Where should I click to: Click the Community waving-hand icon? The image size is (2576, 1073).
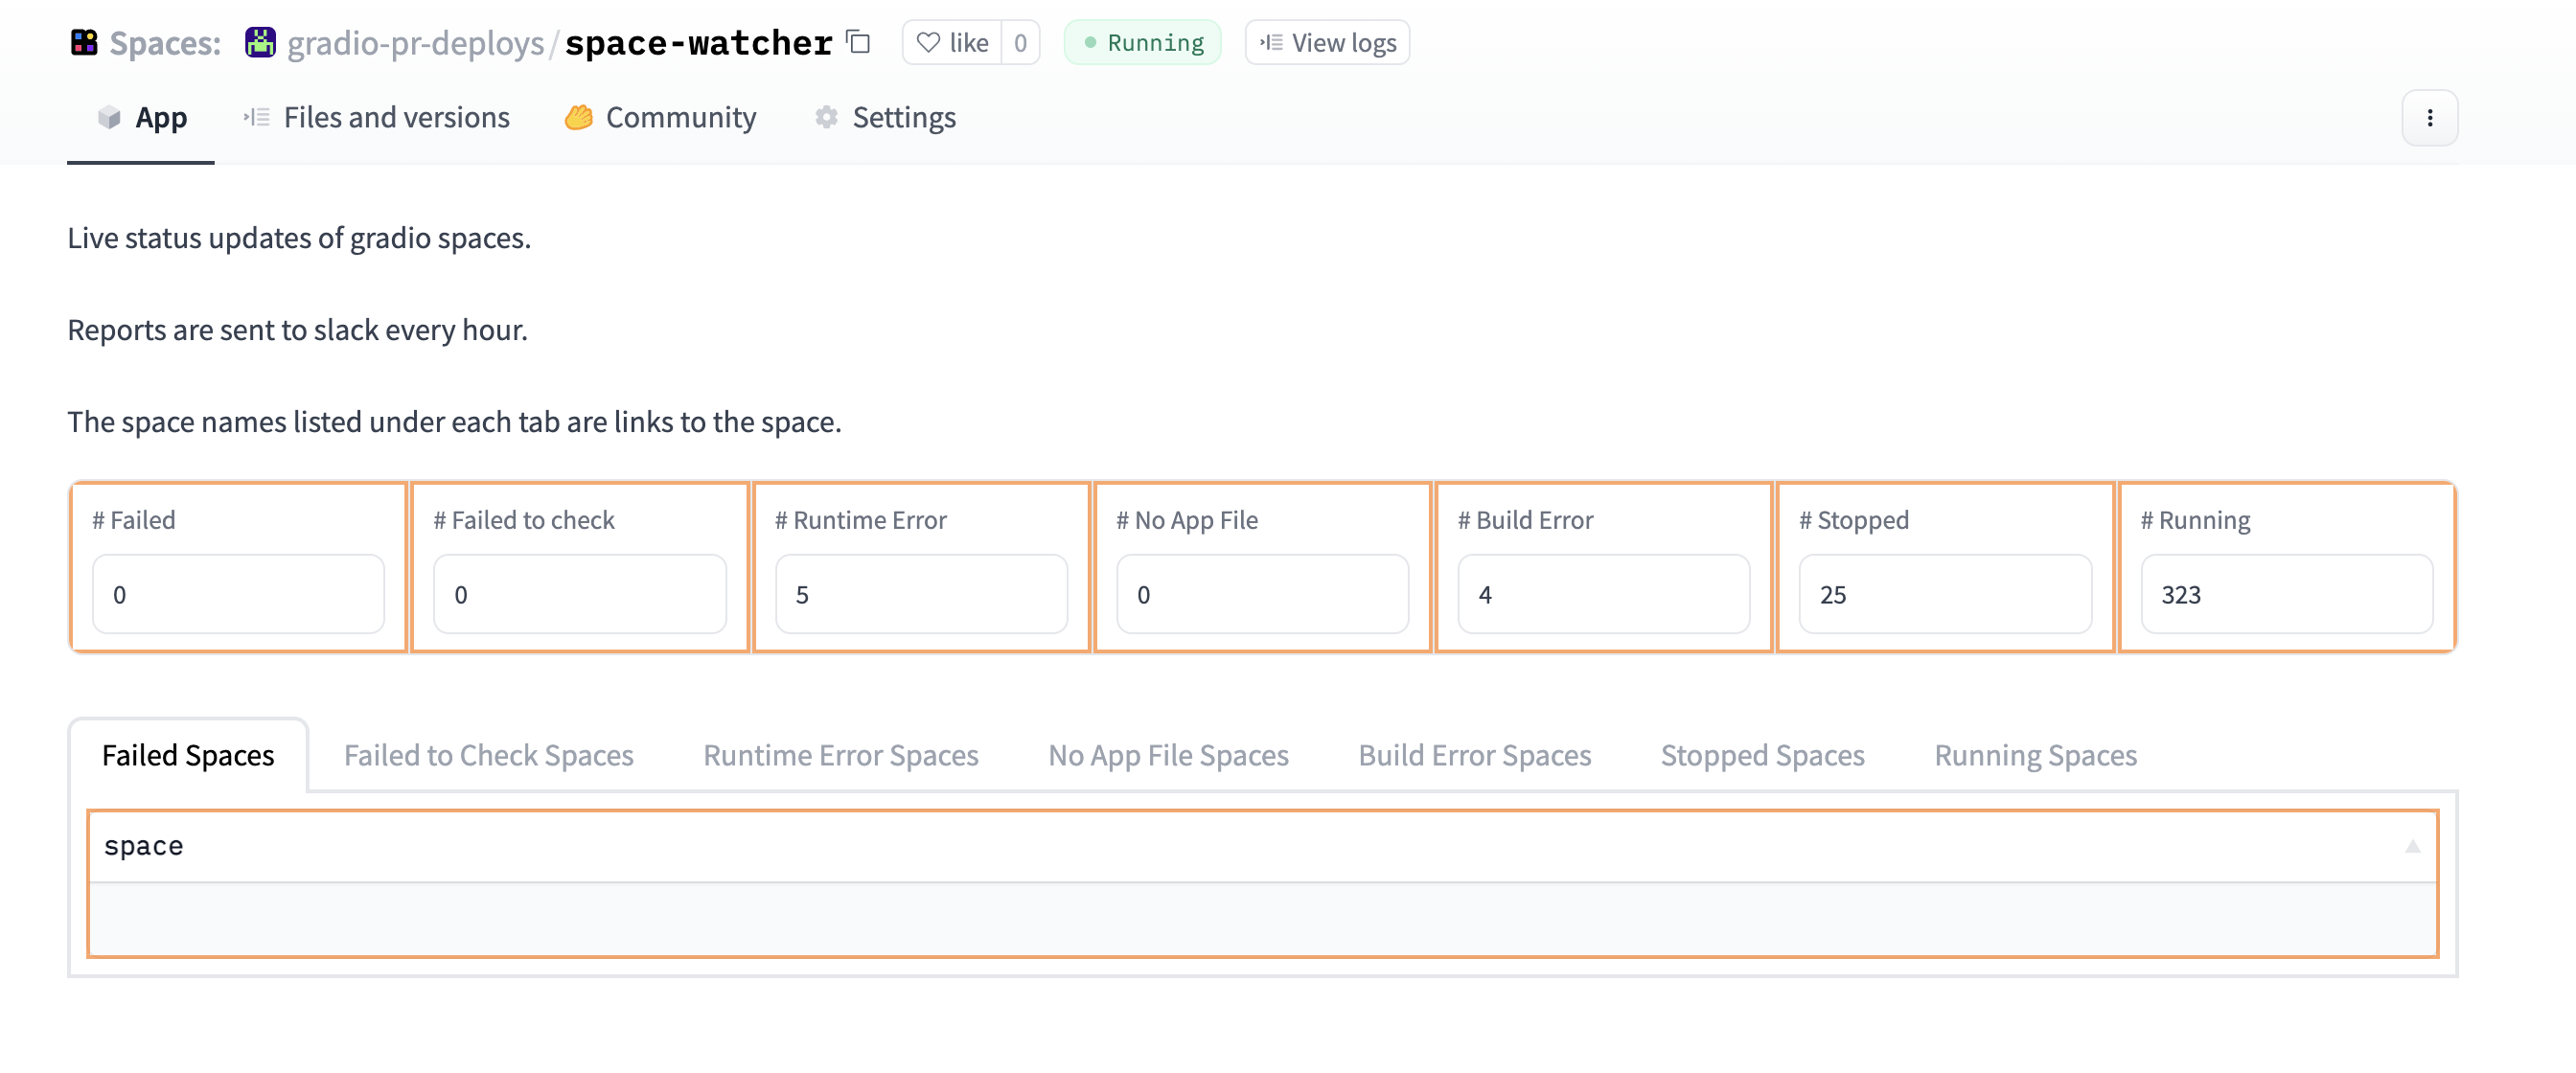pyautogui.click(x=578, y=117)
